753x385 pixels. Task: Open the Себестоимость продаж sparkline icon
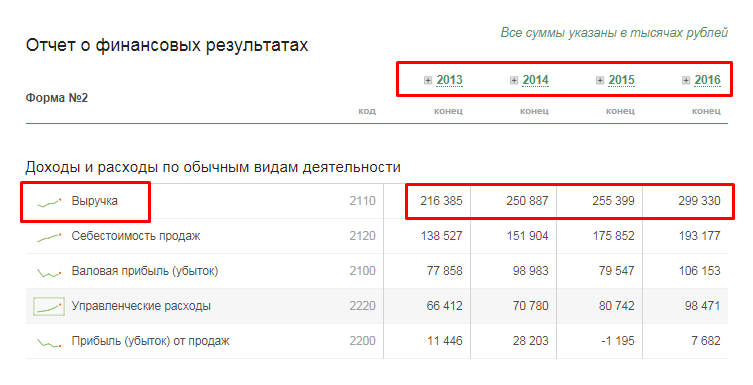coord(49,237)
